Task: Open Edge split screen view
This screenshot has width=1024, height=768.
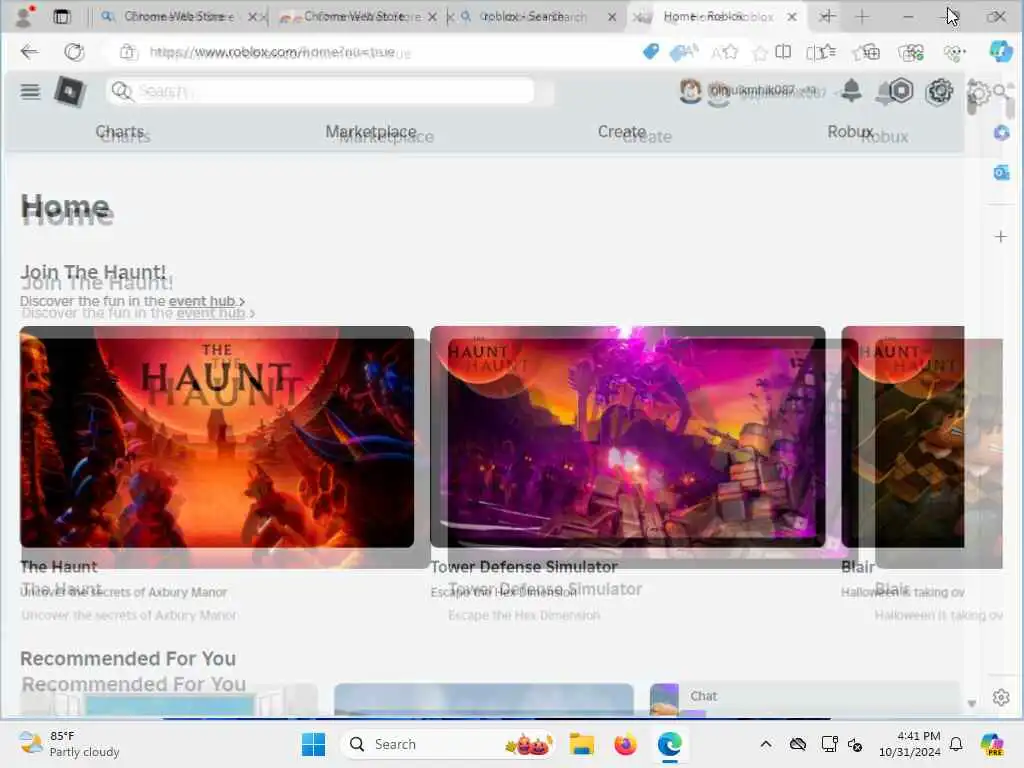Action: [783, 52]
